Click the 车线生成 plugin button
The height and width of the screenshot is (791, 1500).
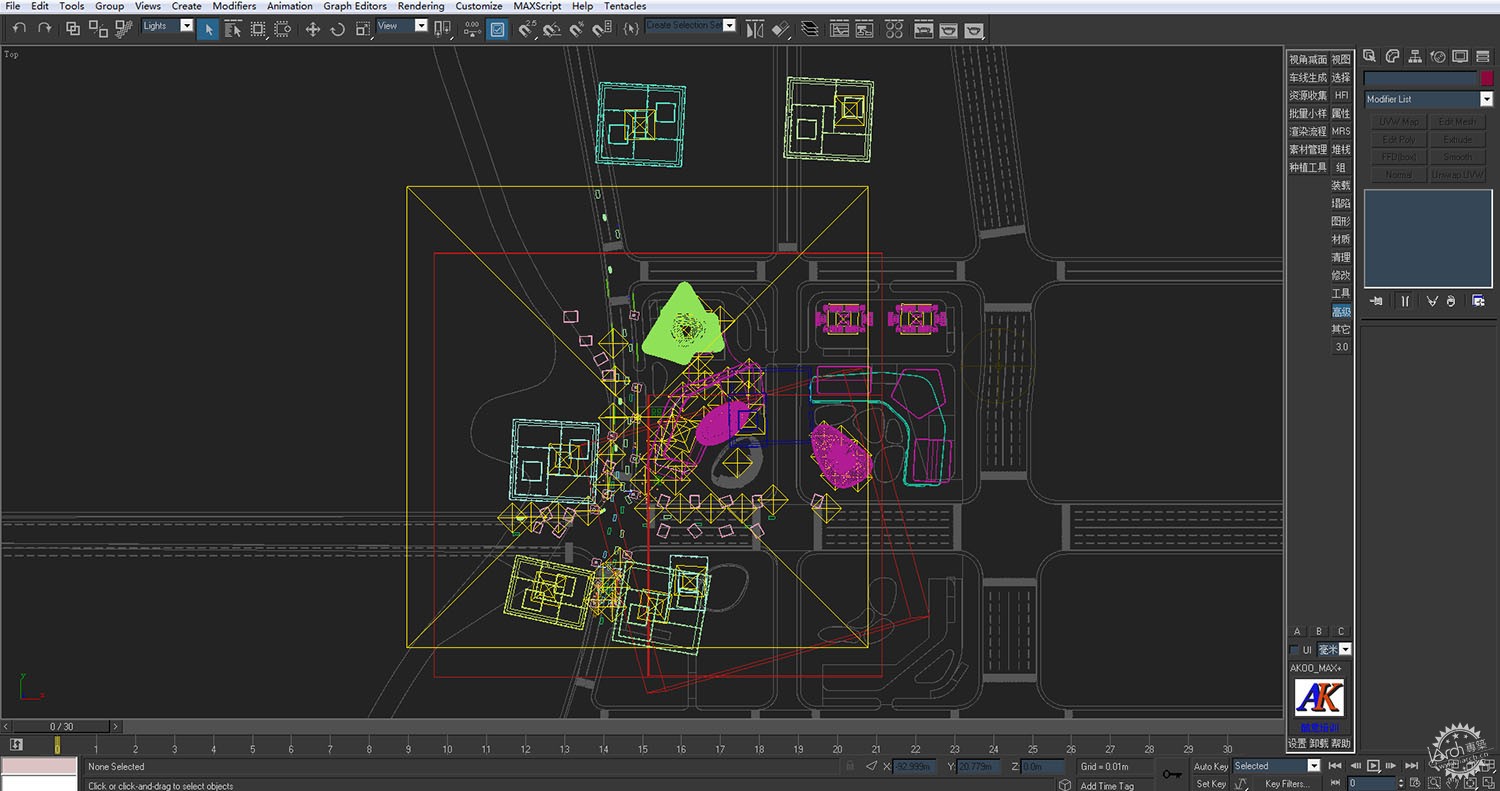coord(1308,78)
